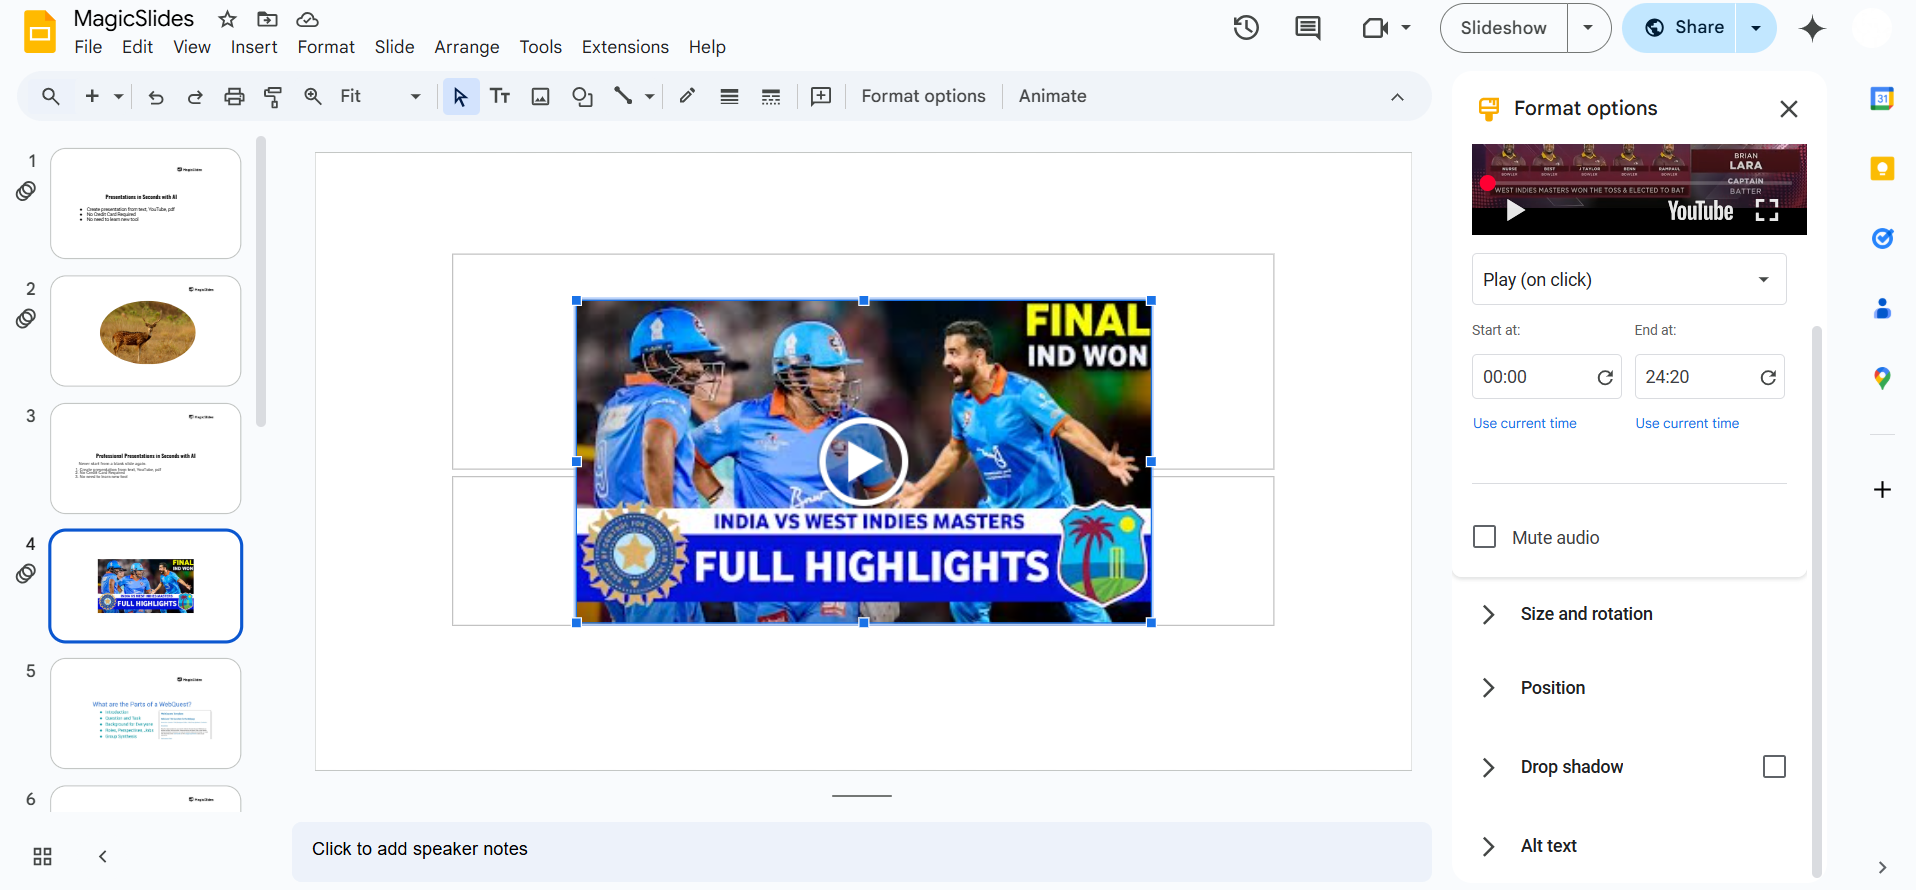Screen dimensions: 1916x890
Task: Click the undo arrow icon
Action: pos(156,97)
